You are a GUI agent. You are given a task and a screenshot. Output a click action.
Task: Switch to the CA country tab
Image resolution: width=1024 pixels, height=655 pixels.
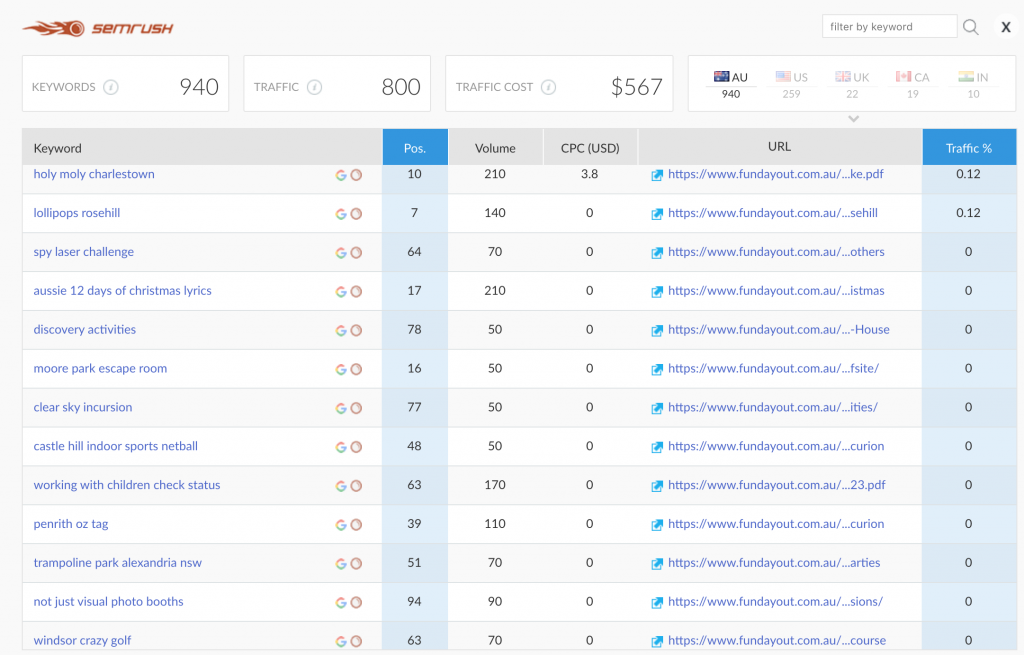(913, 84)
